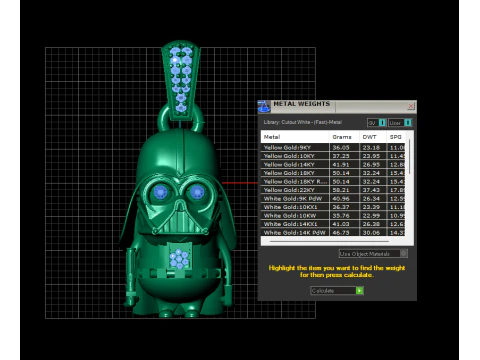Select the White Gold:10KW row
Image resolution: width=480 pixels, height=360 pixels.
click(333, 216)
